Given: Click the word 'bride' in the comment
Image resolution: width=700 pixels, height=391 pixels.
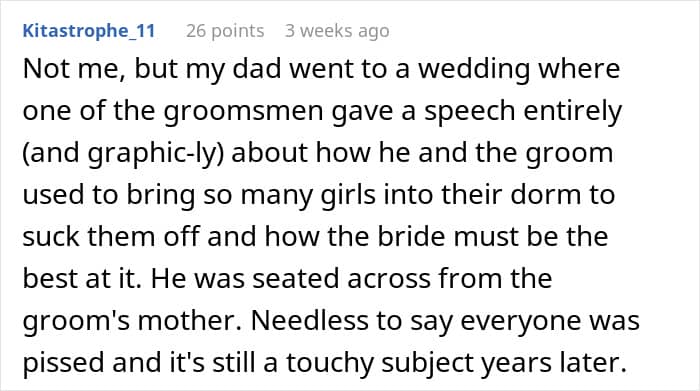Looking at the screenshot, I should click(x=412, y=237).
